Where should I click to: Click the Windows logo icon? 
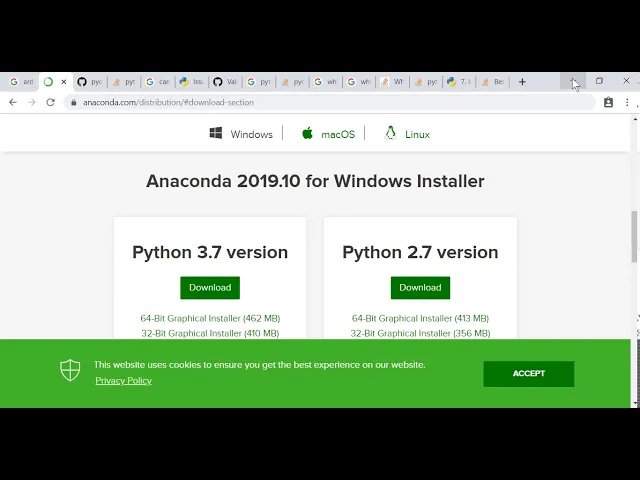[x=216, y=133]
